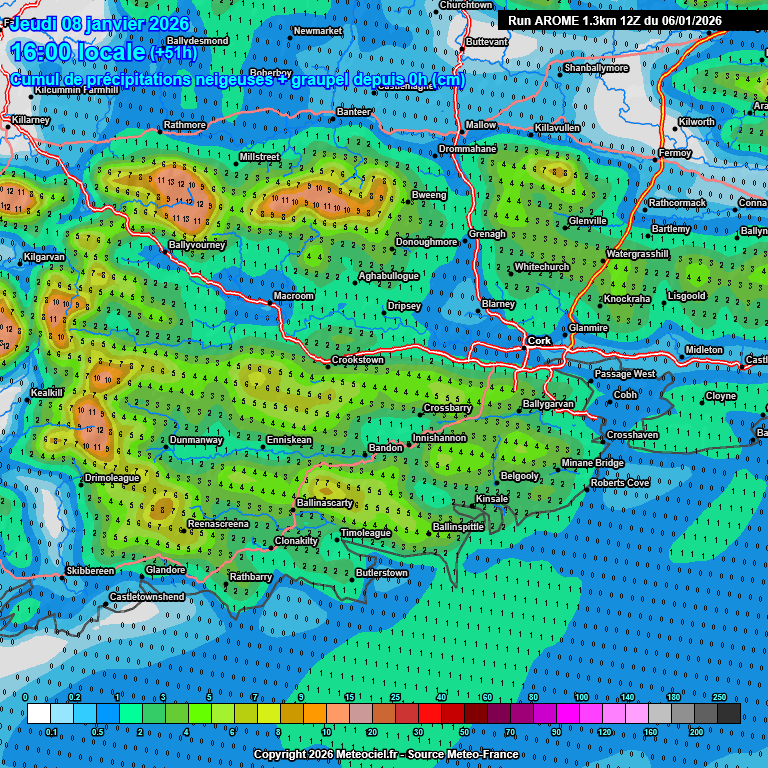
Task: Select the Banteer label
Action: click(354, 112)
